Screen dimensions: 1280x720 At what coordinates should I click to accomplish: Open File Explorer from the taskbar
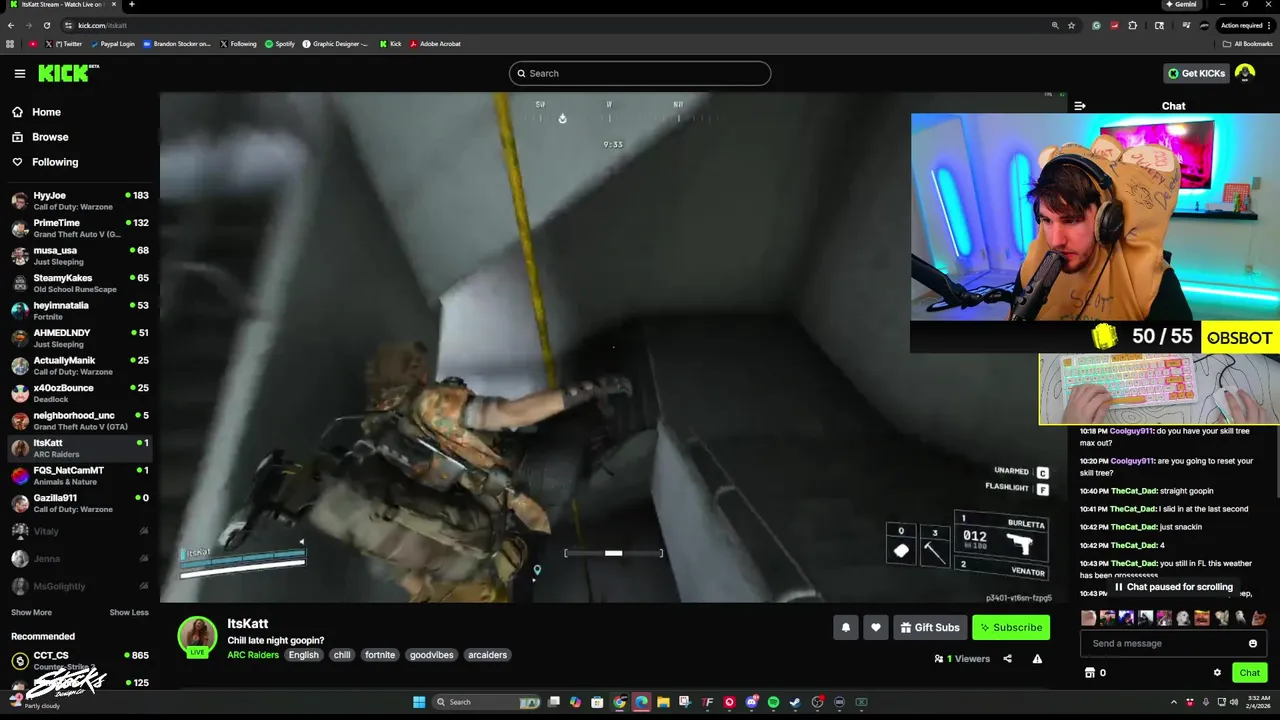(663, 702)
